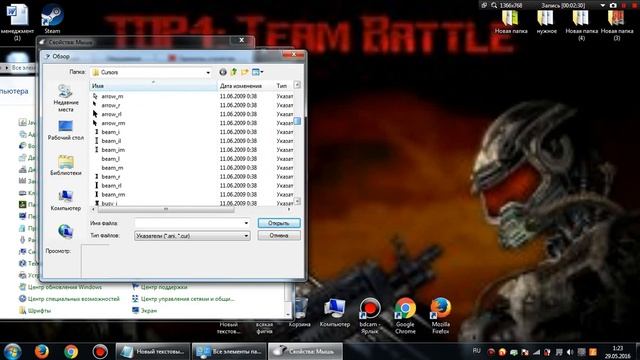The image size is (640, 360).
Task: Select Рабочий стол in the places bar
Action: click(65, 131)
